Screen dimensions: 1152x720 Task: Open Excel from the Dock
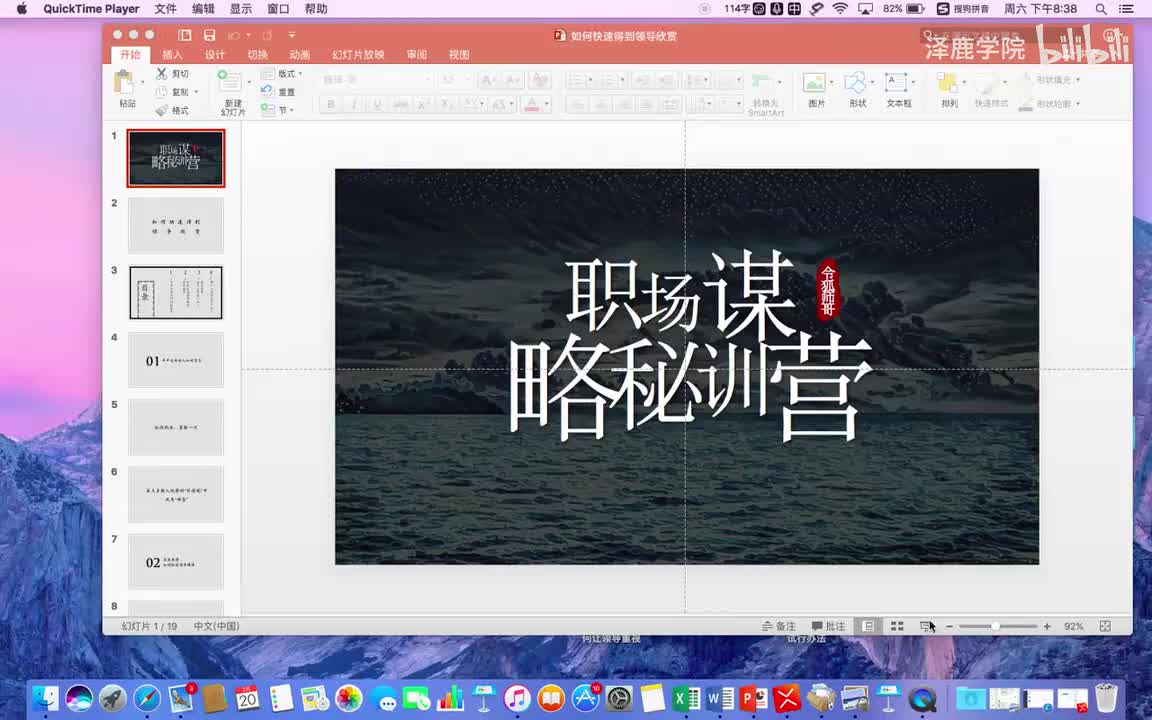click(686, 698)
